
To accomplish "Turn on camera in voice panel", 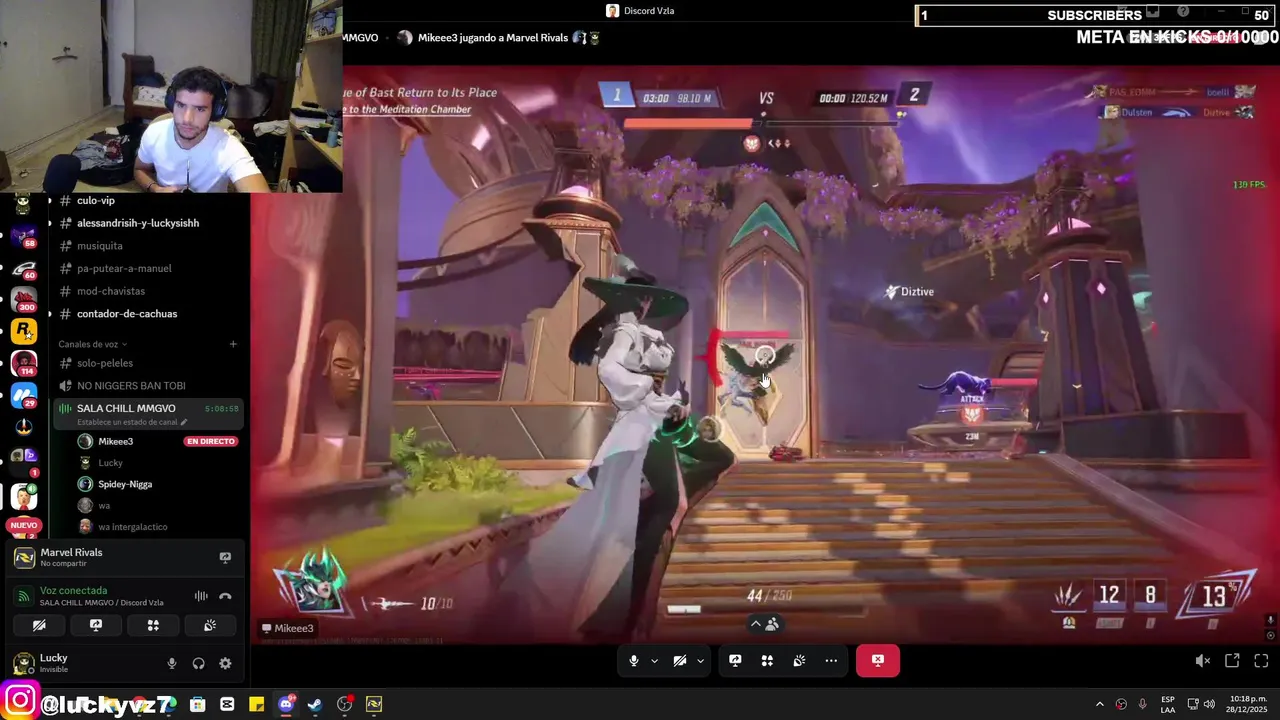I will click(x=39, y=625).
